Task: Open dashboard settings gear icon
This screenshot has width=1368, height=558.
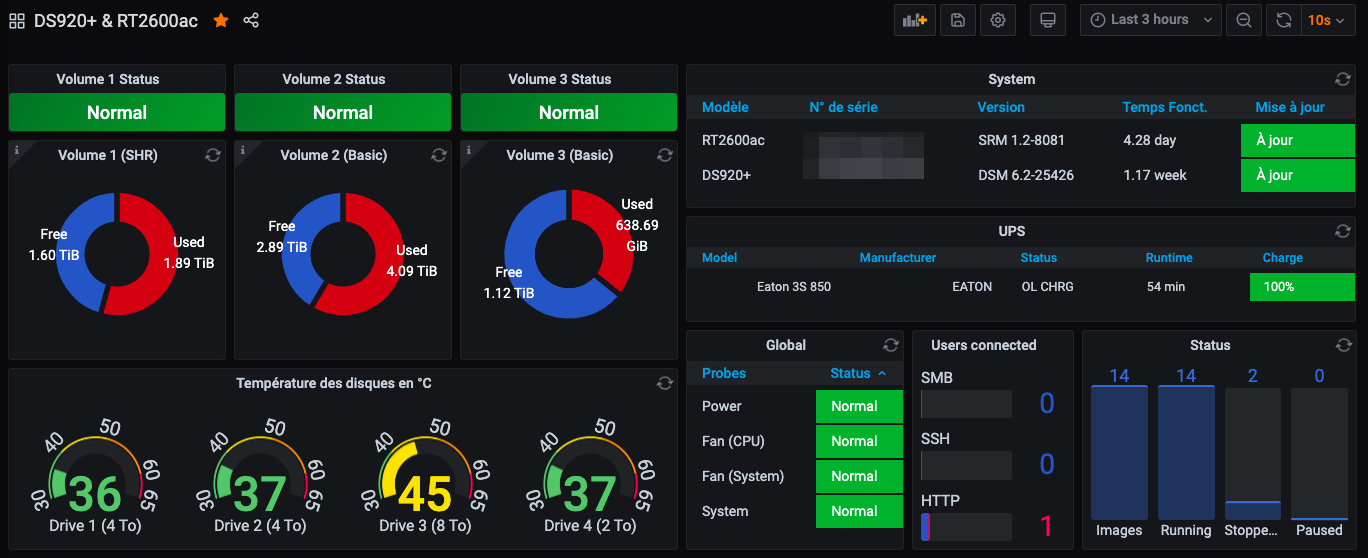Action: point(997,20)
